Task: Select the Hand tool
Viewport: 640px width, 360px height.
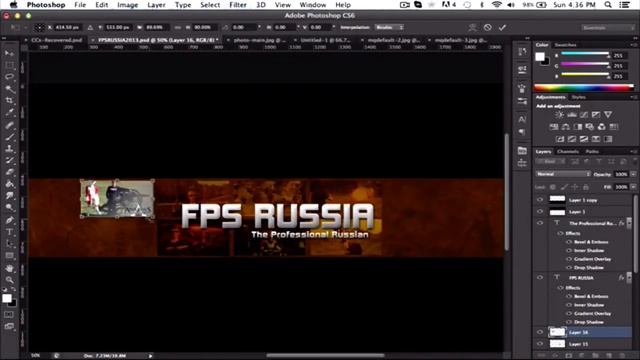Action: [9, 268]
